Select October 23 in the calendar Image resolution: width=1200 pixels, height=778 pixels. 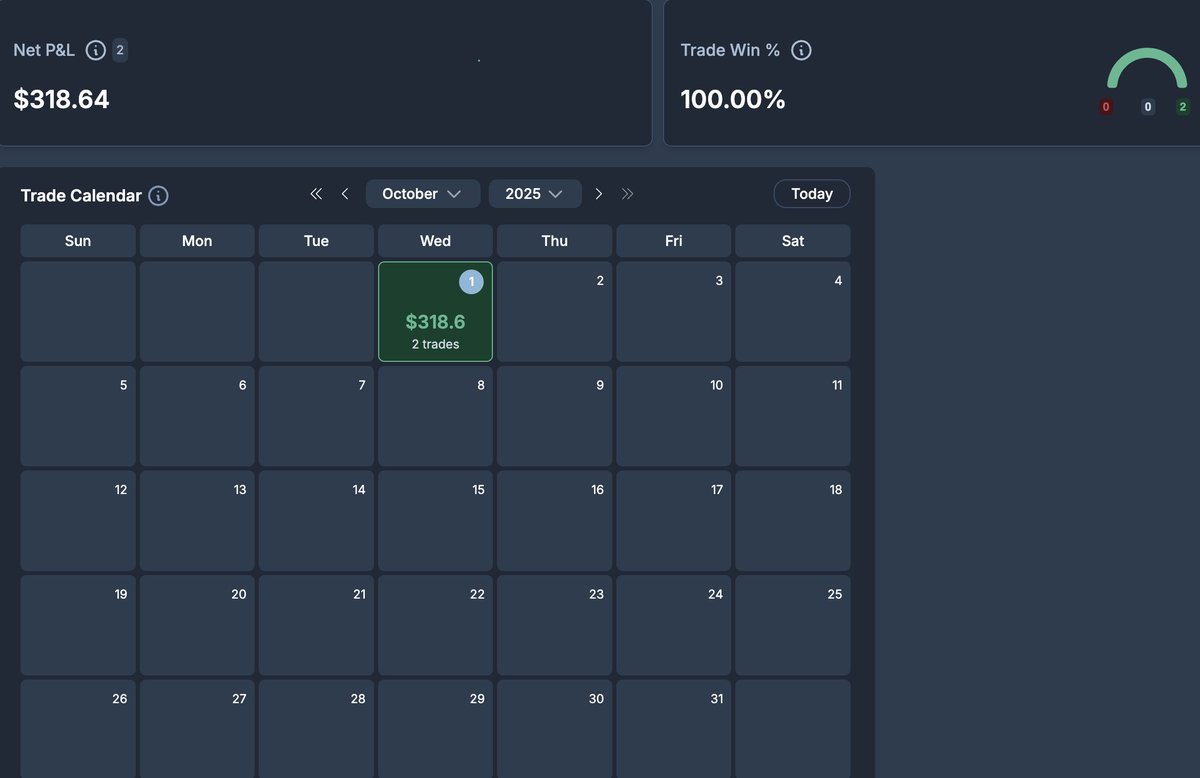(554, 625)
